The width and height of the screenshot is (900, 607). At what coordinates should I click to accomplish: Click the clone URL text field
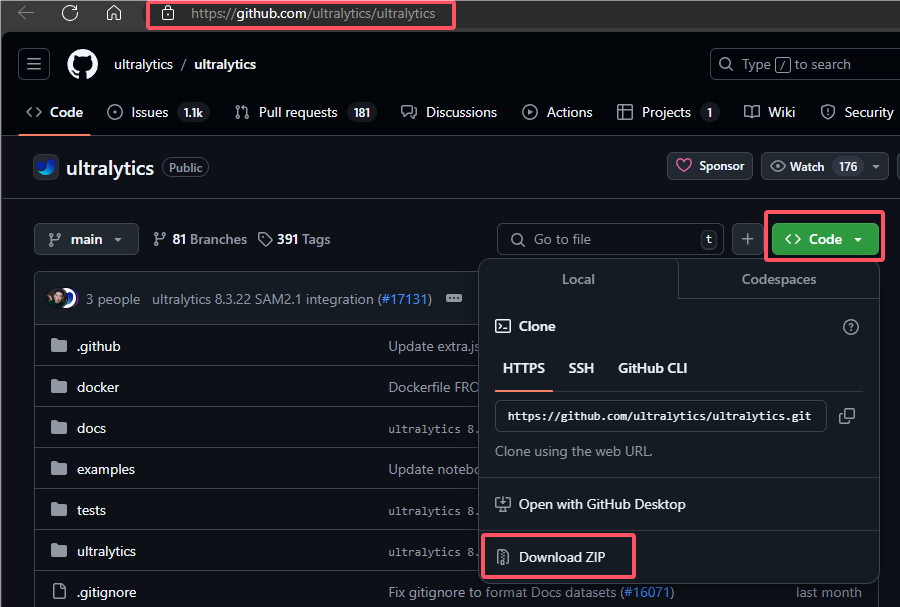[661, 416]
